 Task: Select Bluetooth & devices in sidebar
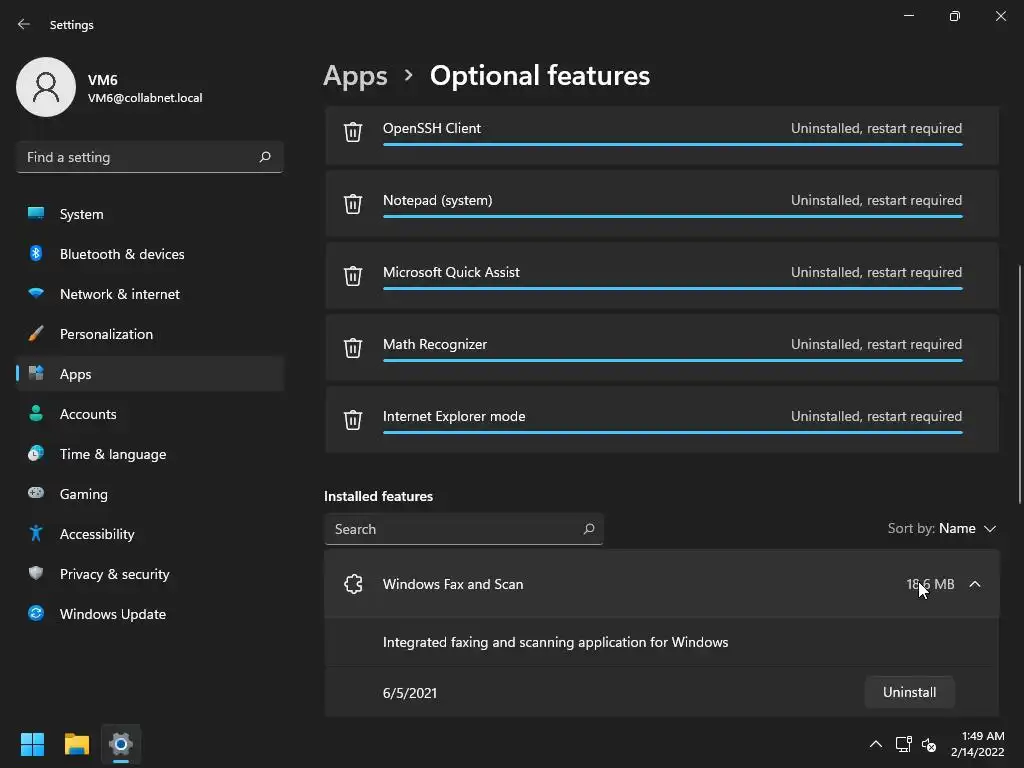121,254
